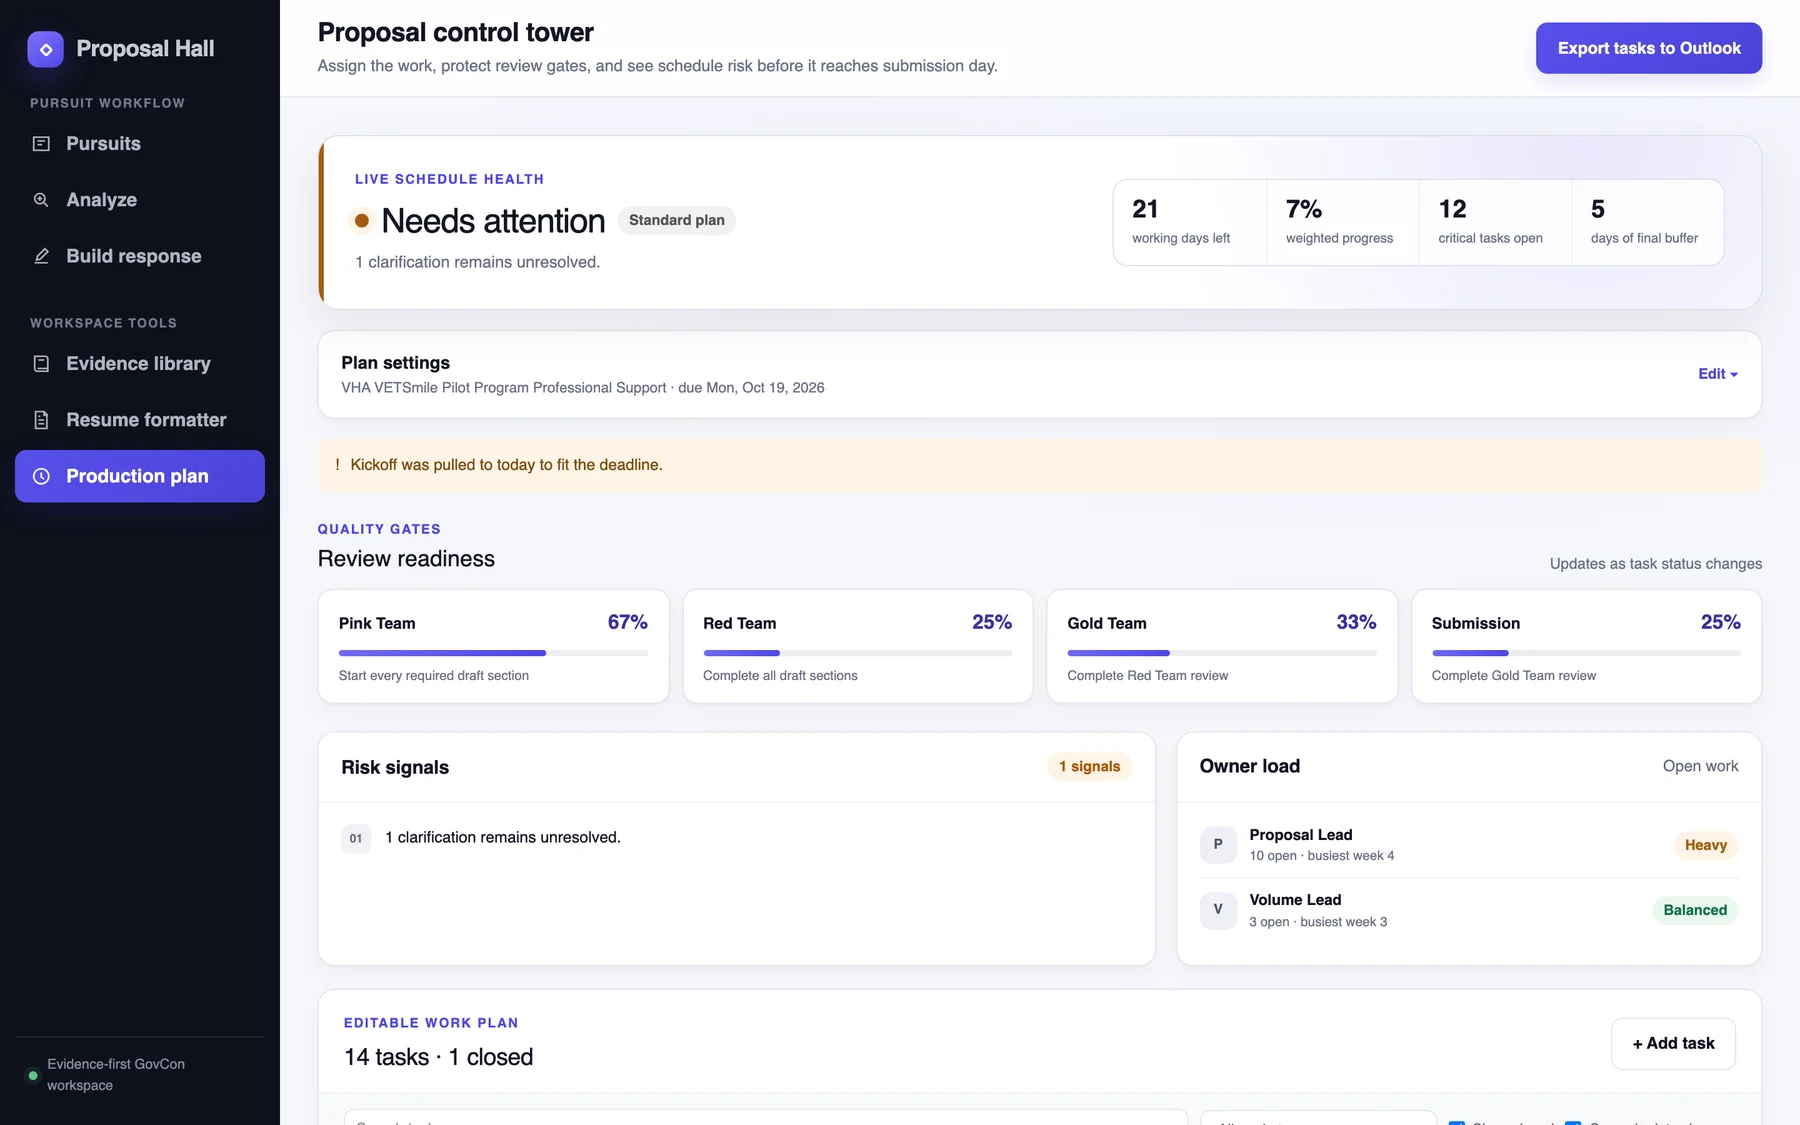Select the '12 critical tasks open' stat
Image resolution: width=1800 pixels, height=1125 pixels.
1495,222
